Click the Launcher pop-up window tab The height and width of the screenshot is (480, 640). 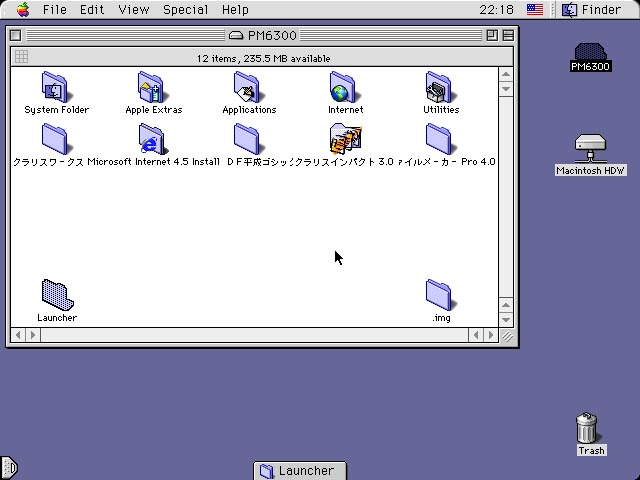pos(300,471)
